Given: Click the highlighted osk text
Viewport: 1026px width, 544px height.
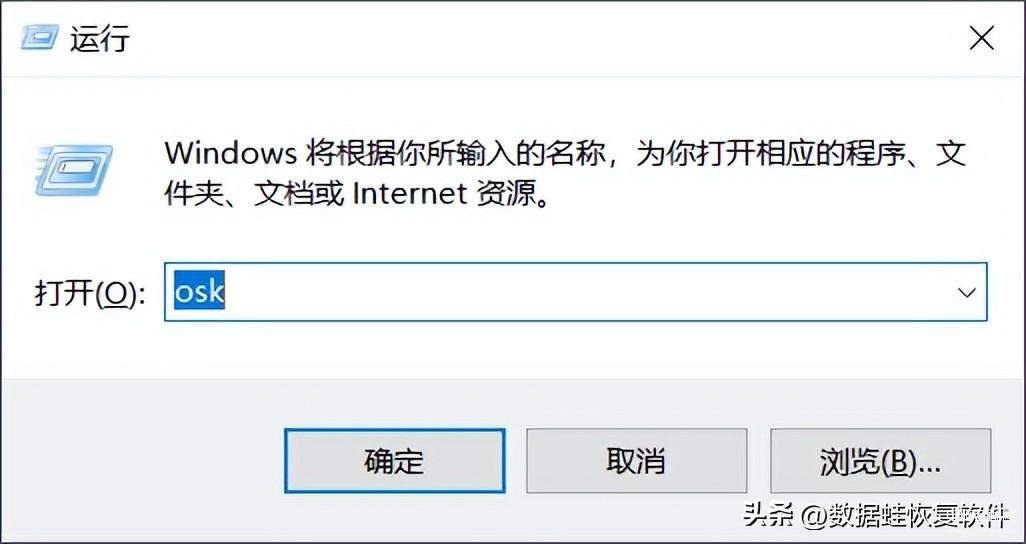Looking at the screenshot, I should click(x=200, y=292).
